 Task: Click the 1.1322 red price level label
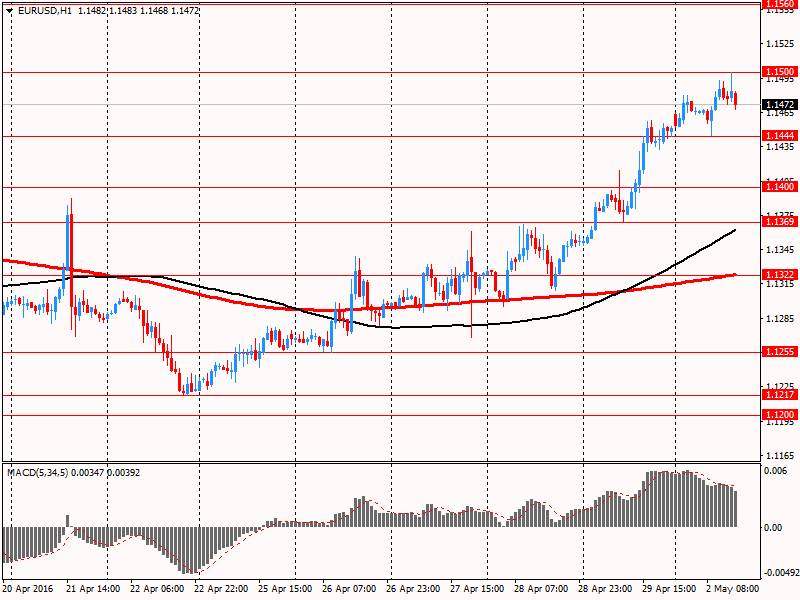point(780,275)
